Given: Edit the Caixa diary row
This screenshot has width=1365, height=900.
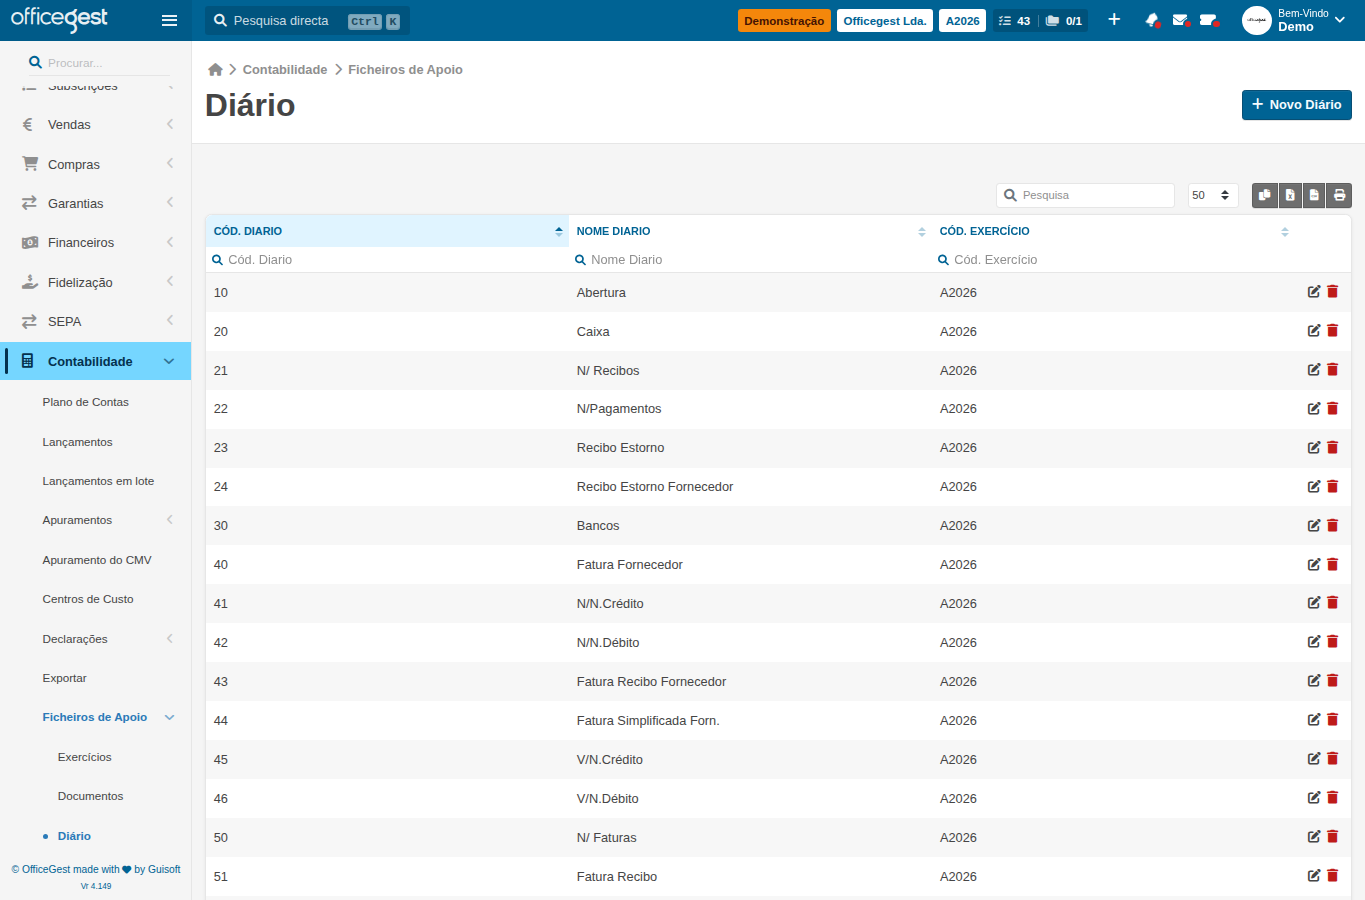Looking at the screenshot, I should pyautogui.click(x=1314, y=331).
